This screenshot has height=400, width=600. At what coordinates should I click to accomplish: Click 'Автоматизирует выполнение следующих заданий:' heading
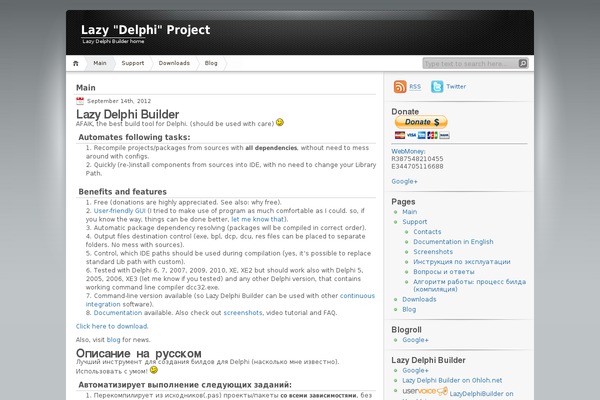click(x=185, y=385)
